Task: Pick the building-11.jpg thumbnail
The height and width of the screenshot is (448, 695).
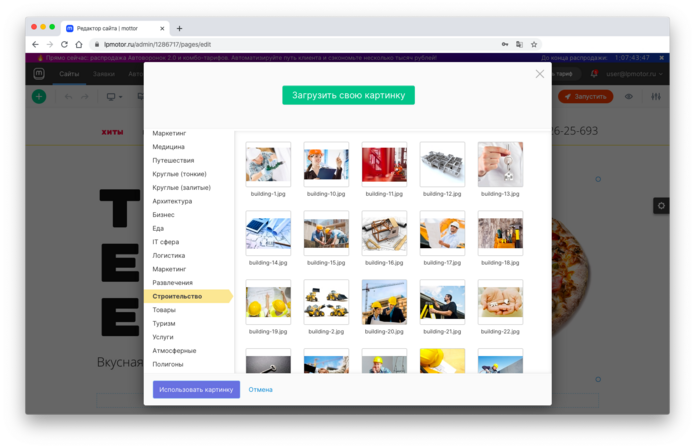Action: (x=384, y=164)
